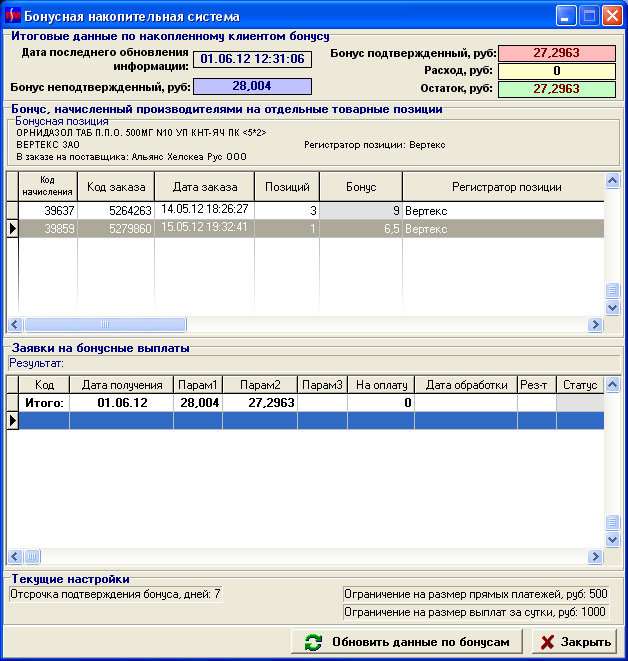Click the Результат: status field
This screenshot has width=628, height=661.
[x=314, y=363]
